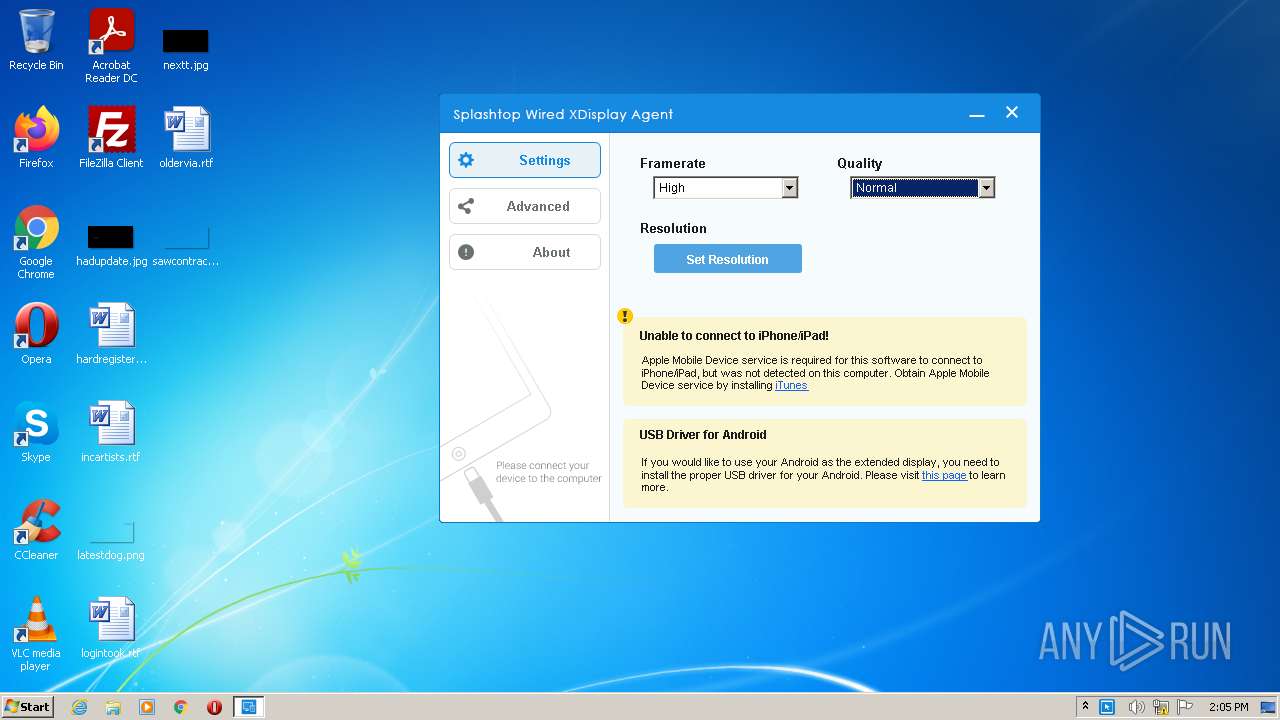
Task: Click the share icon on Advanced tab
Action: (x=466, y=206)
